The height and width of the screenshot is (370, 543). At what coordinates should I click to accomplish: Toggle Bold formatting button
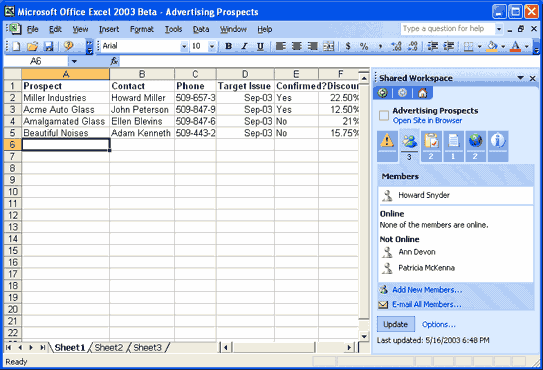229,46
